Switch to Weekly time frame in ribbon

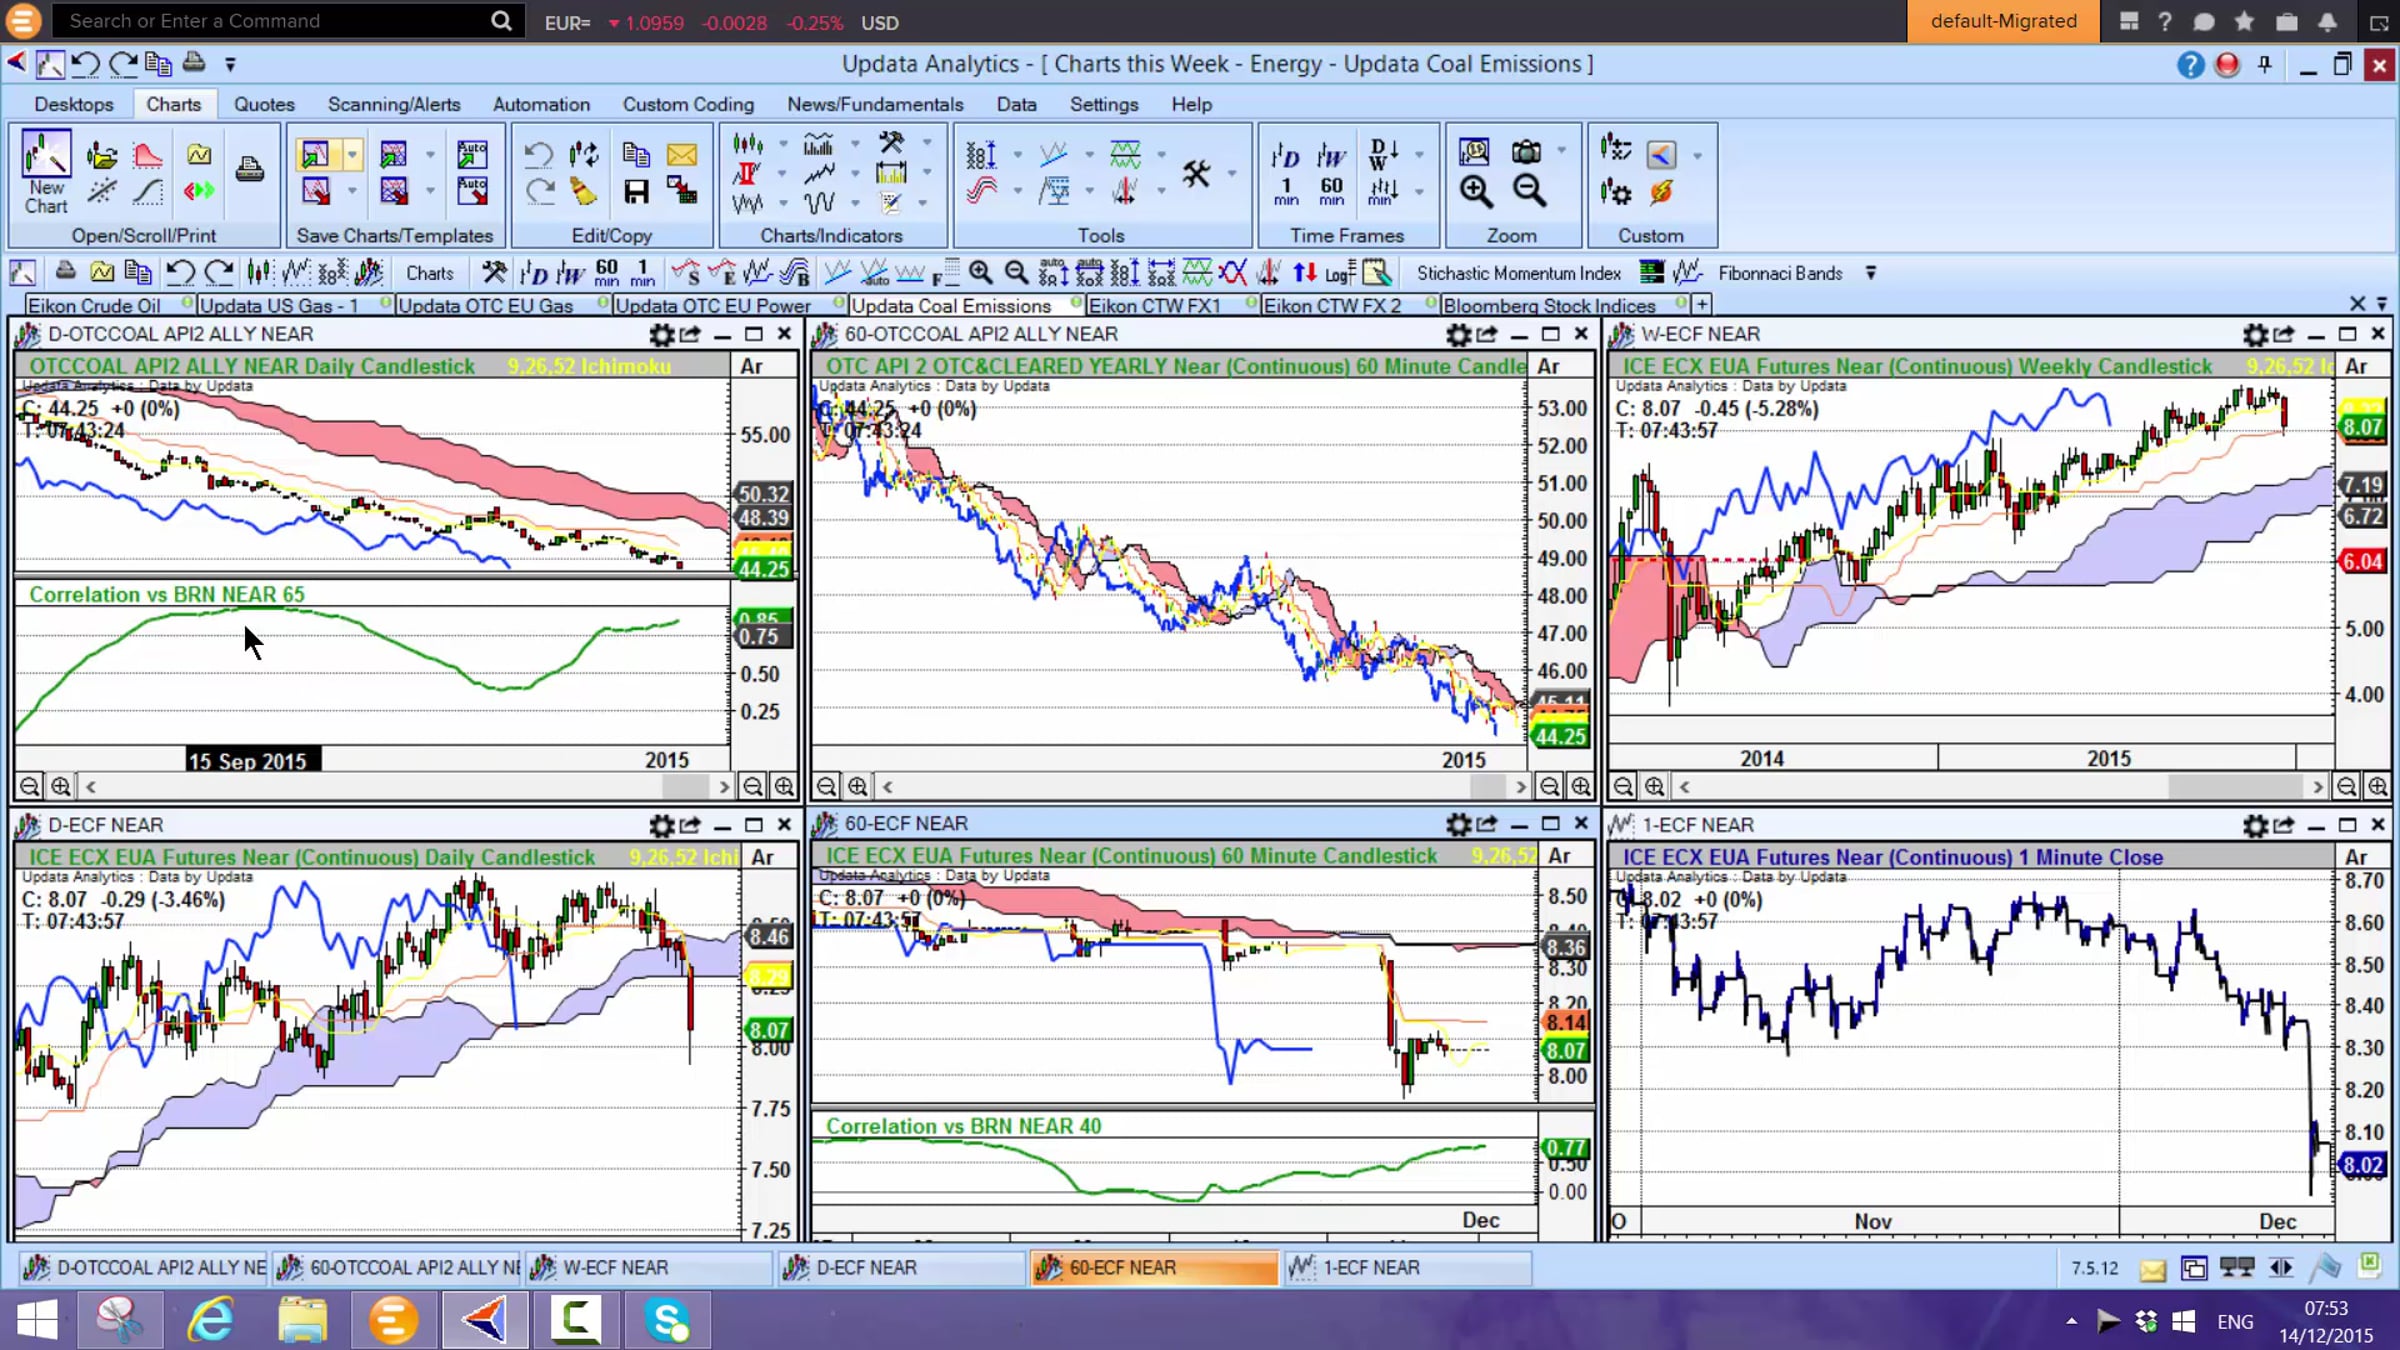[1331, 156]
